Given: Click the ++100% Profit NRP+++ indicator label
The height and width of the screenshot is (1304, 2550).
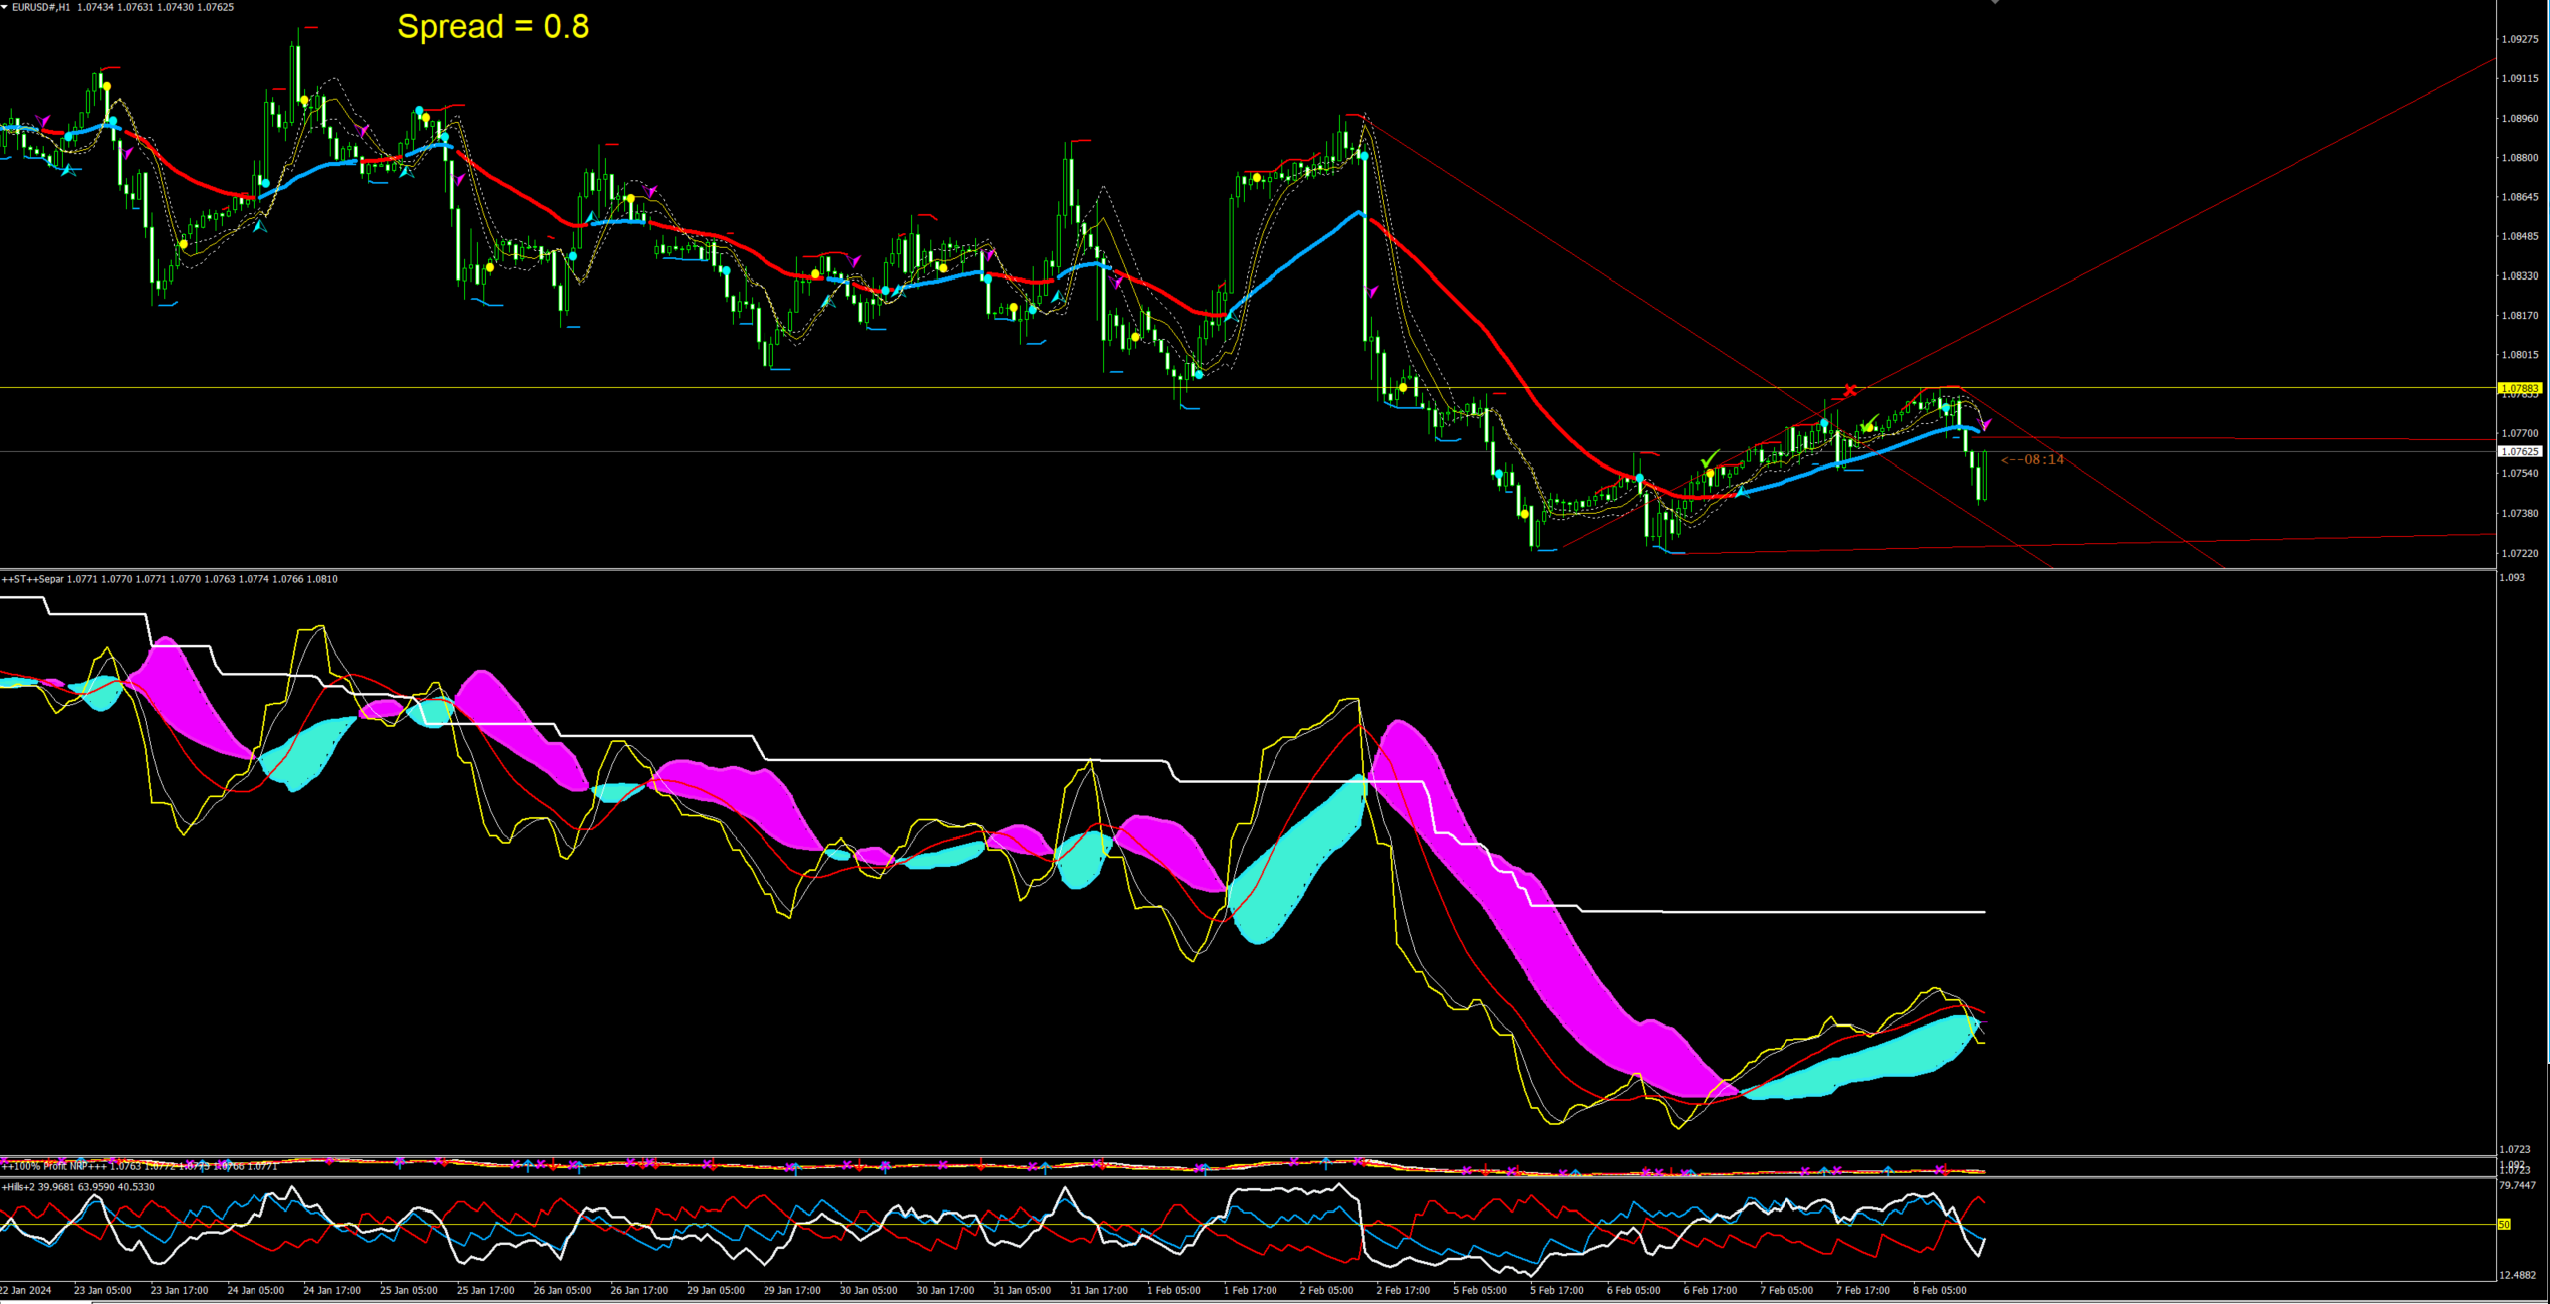Looking at the screenshot, I should tap(55, 1166).
